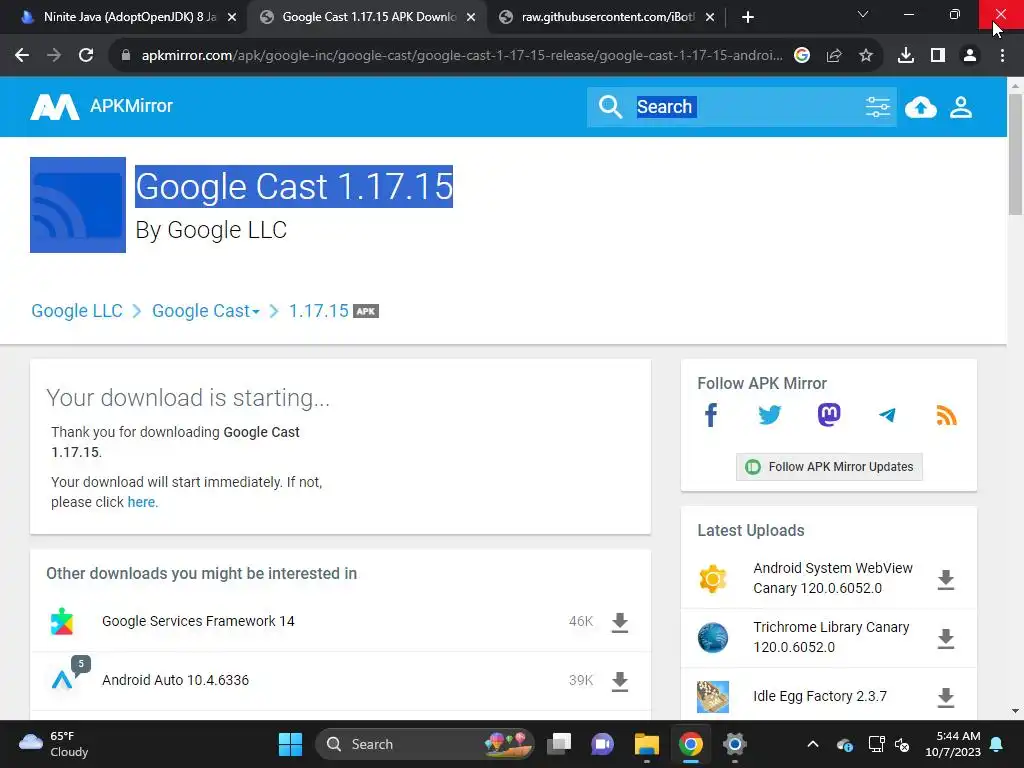Open APK Mirror RSS feed icon

pos(946,415)
